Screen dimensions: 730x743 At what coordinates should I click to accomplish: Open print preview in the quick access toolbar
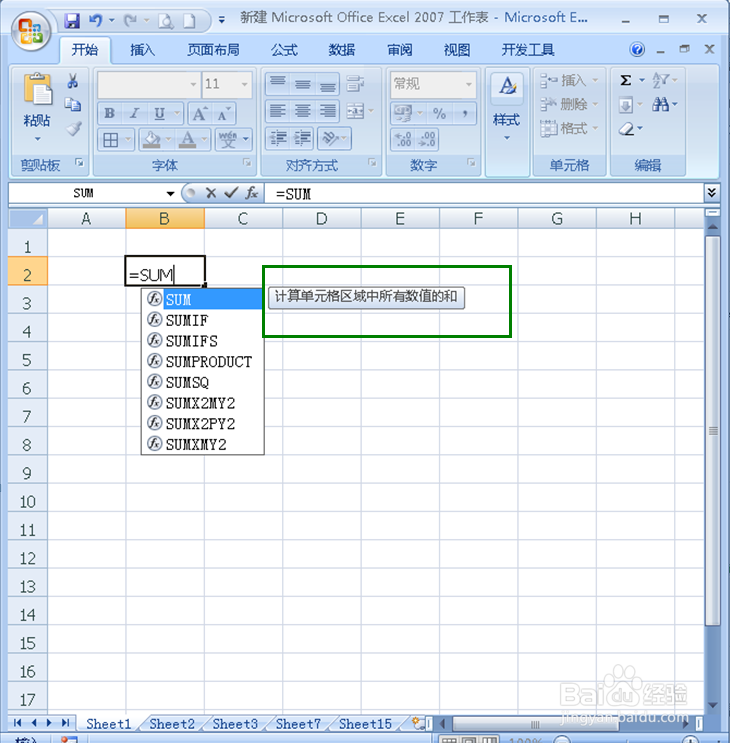(x=165, y=21)
